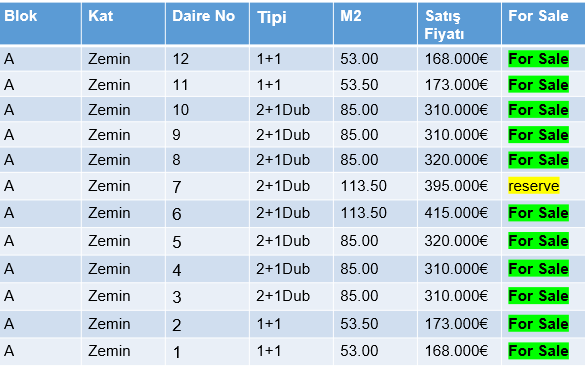Select the 2+1Dub type cell for apartment 9
Viewport: 585px width, 367px height.
291,135
